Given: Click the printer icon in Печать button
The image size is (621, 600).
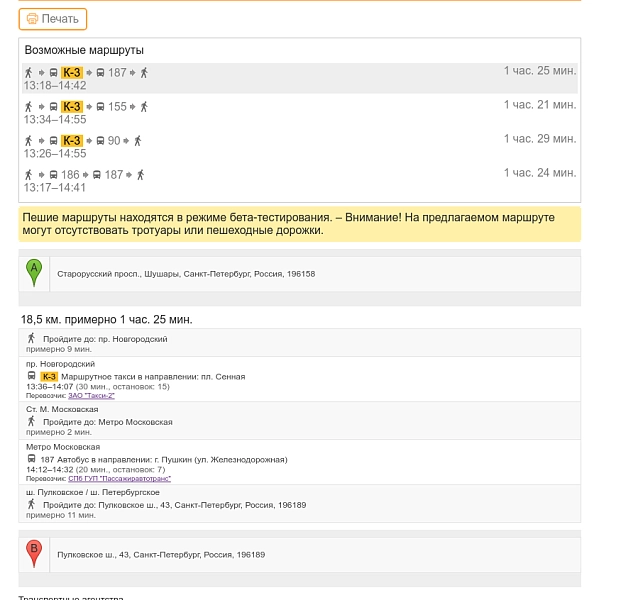Looking at the screenshot, I should (x=32, y=19).
